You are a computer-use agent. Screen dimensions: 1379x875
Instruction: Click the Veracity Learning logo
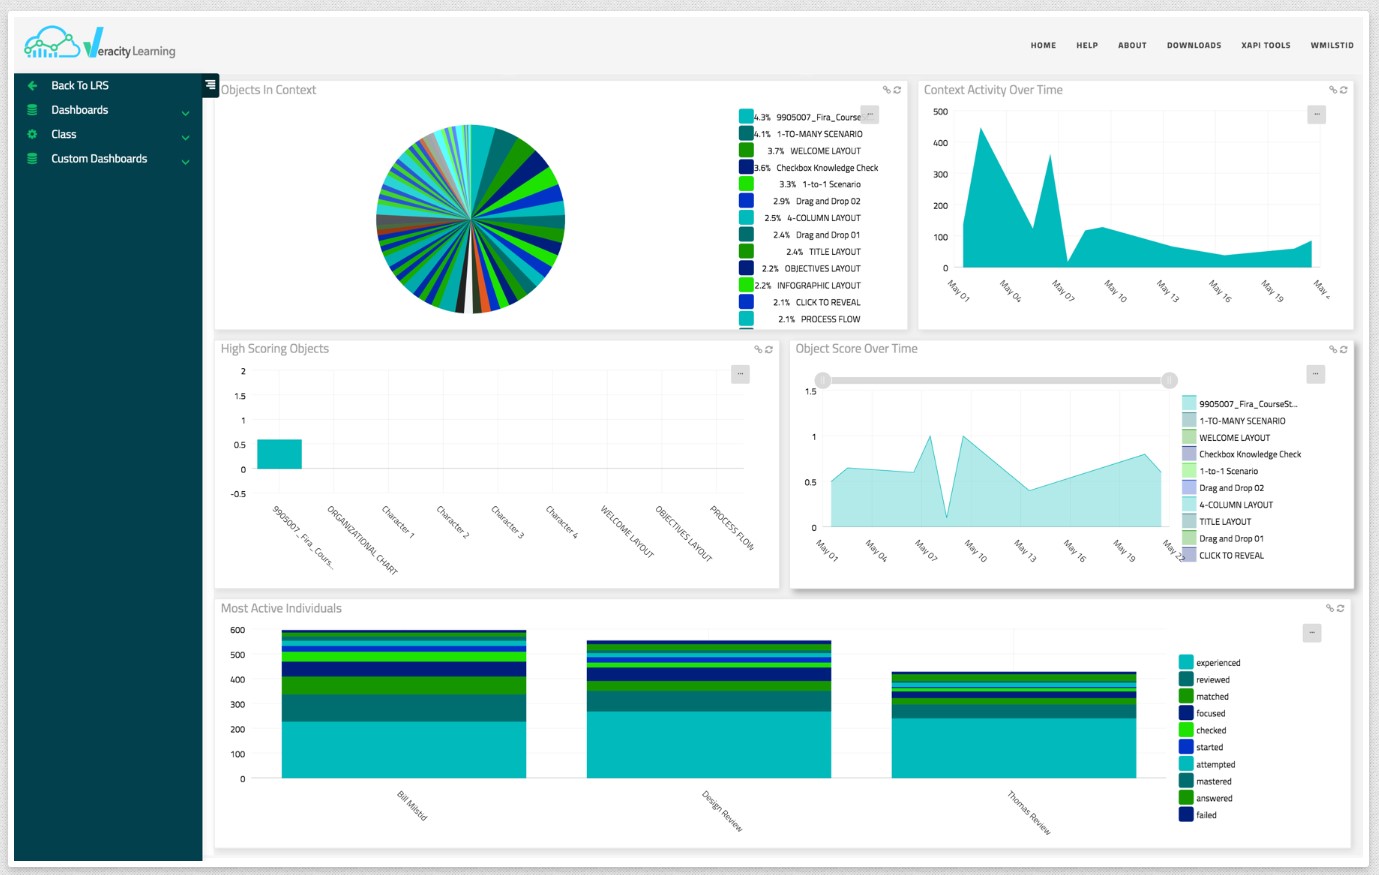(x=100, y=45)
